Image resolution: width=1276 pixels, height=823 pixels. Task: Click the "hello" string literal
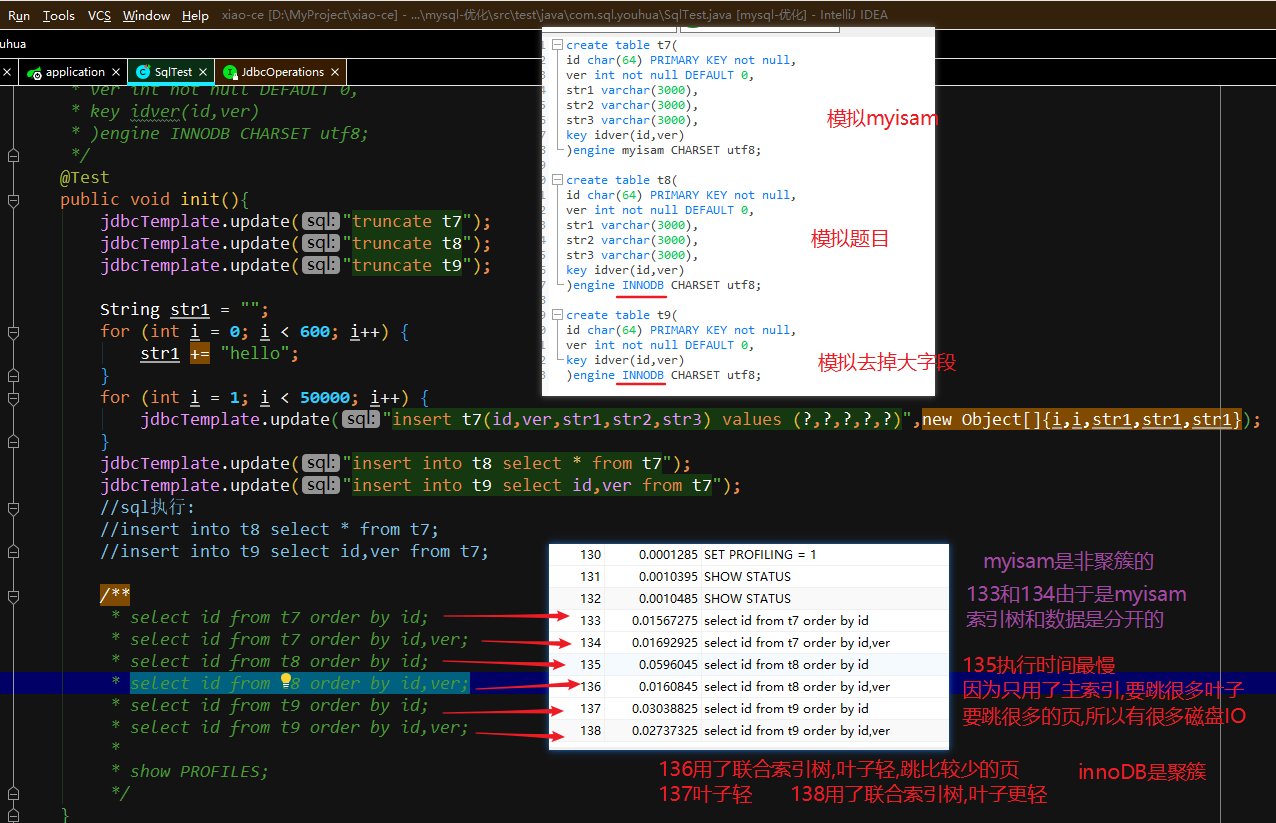[255, 354]
